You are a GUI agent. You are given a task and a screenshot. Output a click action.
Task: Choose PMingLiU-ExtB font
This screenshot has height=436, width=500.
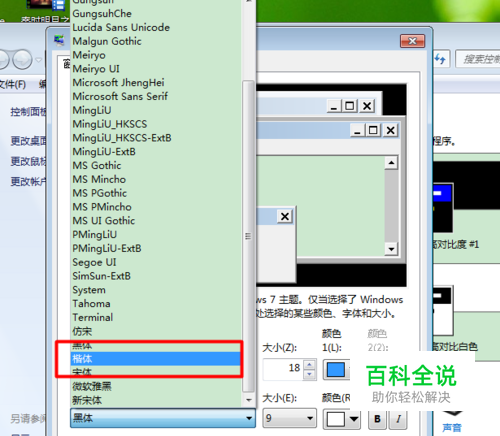pyautogui.click(x=156, y=249)
